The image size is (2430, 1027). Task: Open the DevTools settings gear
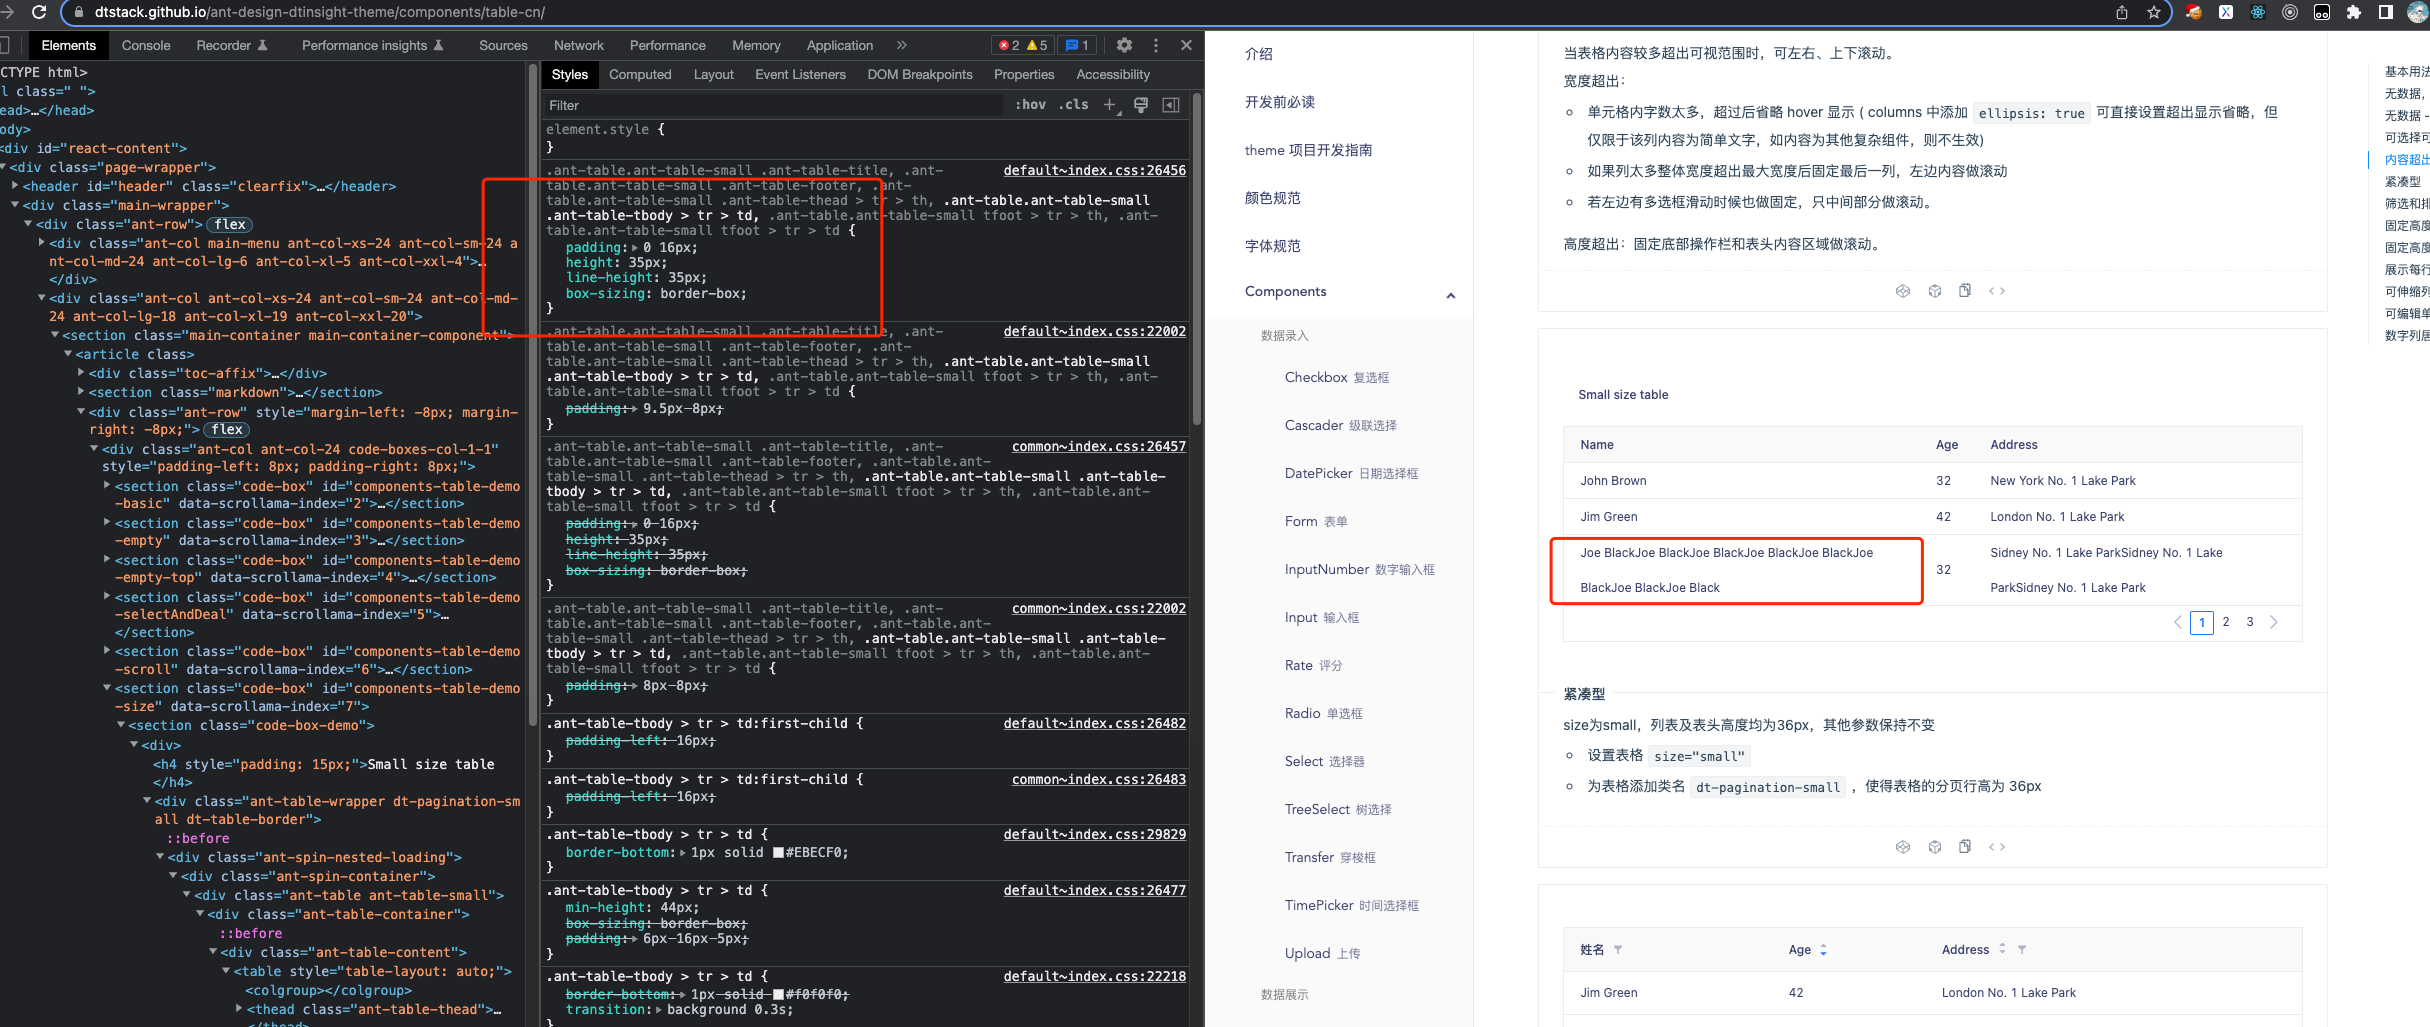pos(1124,45)
